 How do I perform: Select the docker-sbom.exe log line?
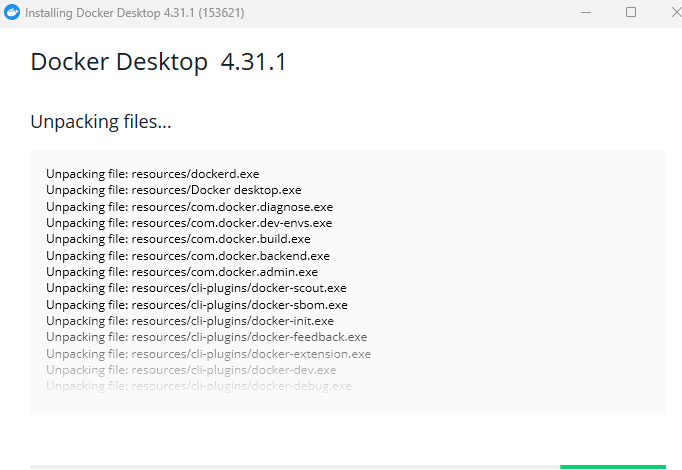click(197, 305)
